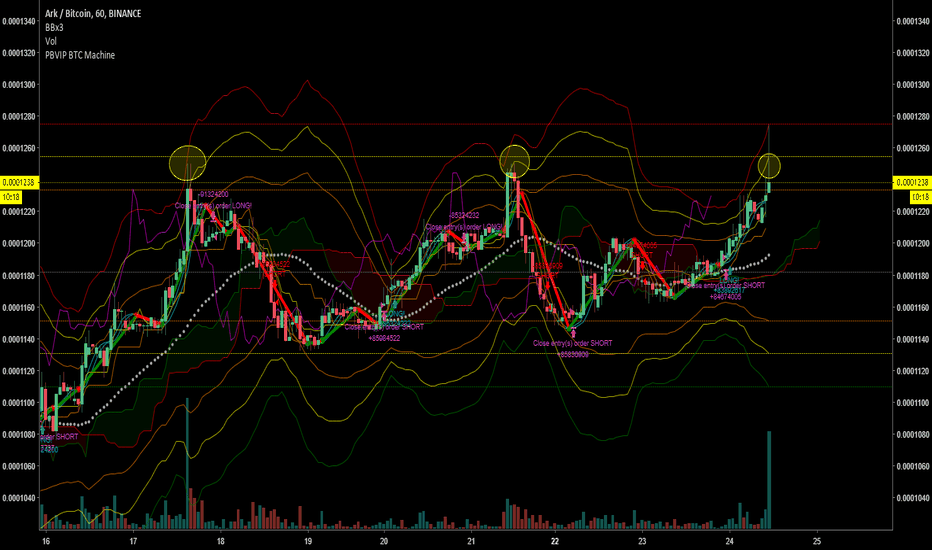Click 0.0001280 on the right price scale
Viewport: 932px width, 550px height.
coord(913,117)
